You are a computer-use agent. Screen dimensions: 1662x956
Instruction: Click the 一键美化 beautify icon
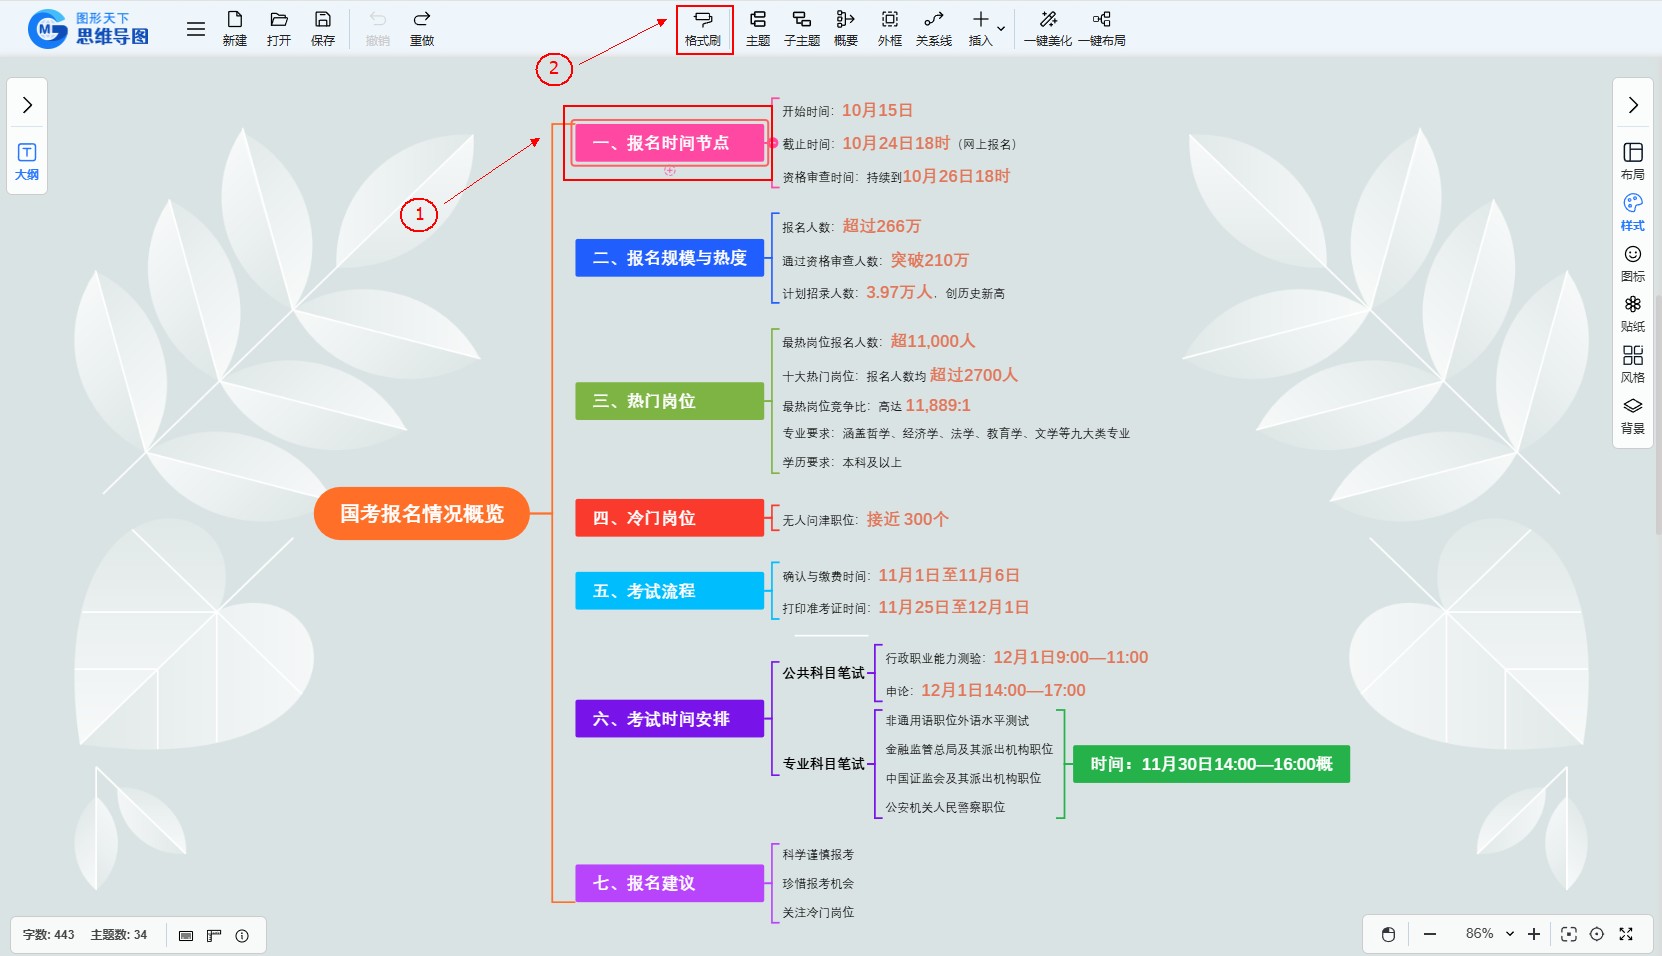click(1047, 28)
